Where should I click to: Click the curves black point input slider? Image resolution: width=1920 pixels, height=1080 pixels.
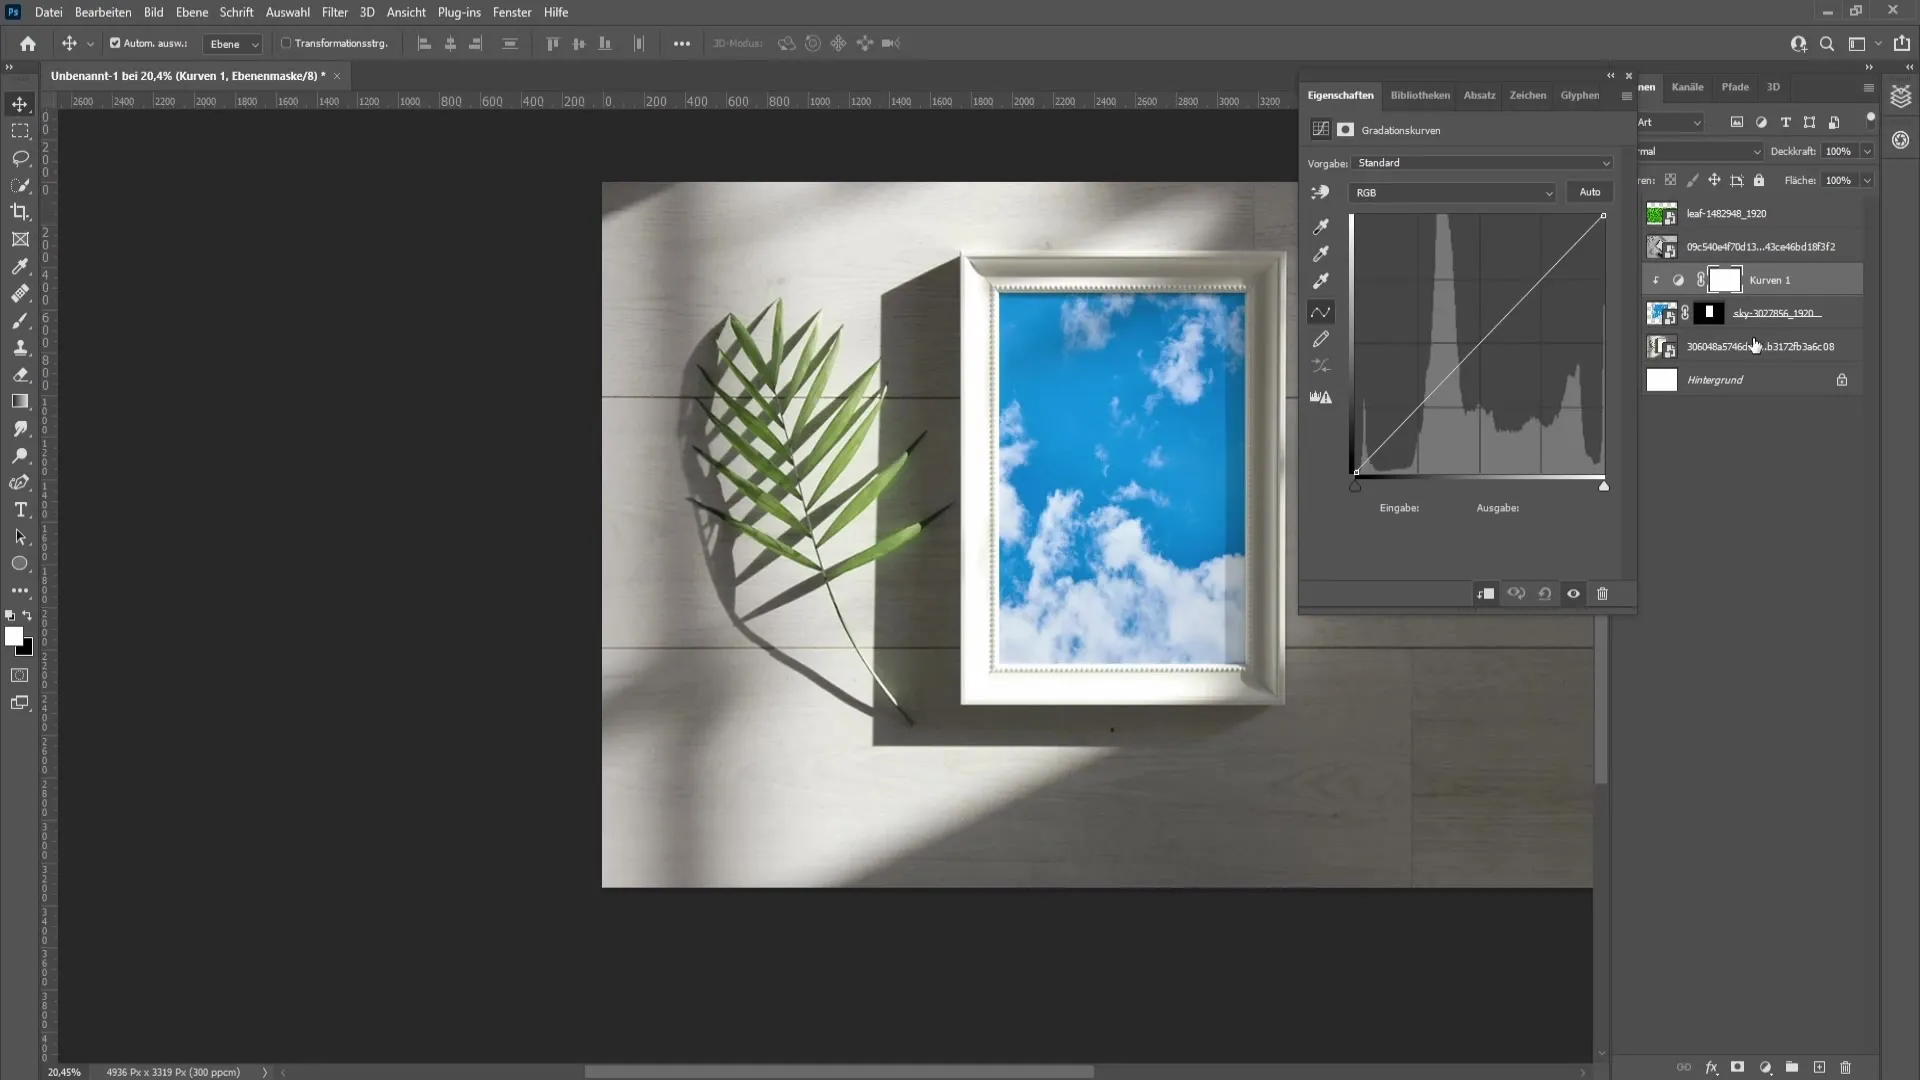click(x=1355, y=486)
